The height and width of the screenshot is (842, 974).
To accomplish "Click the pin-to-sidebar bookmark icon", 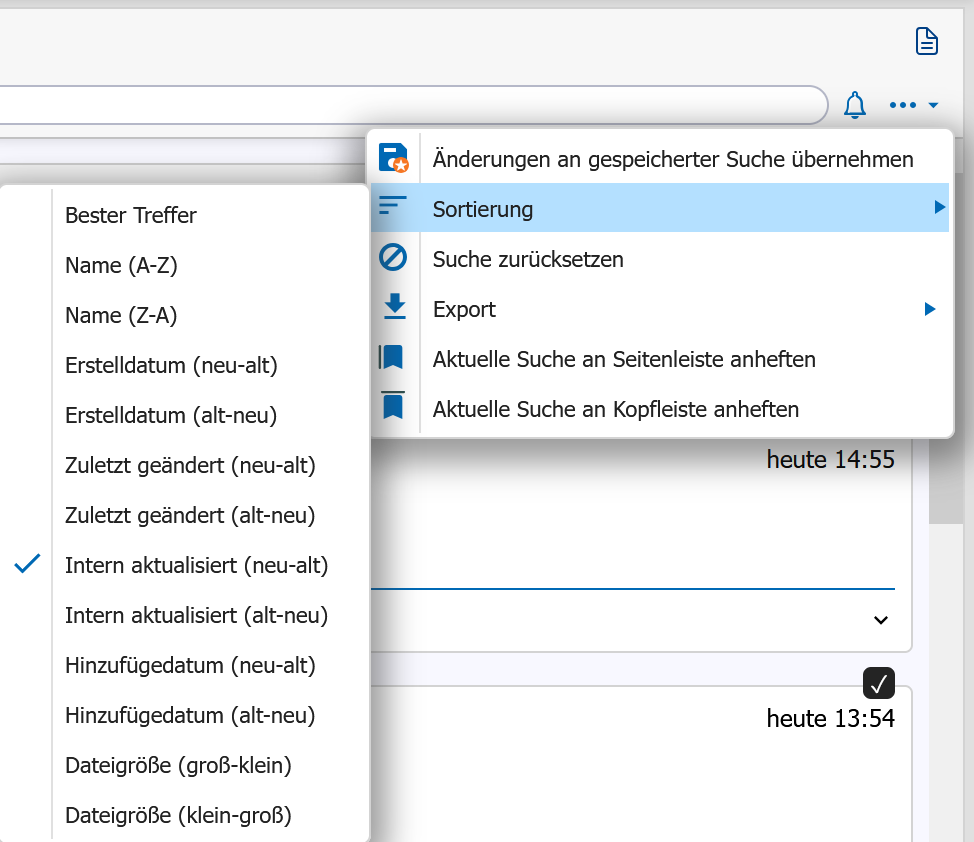I will 391,357.
